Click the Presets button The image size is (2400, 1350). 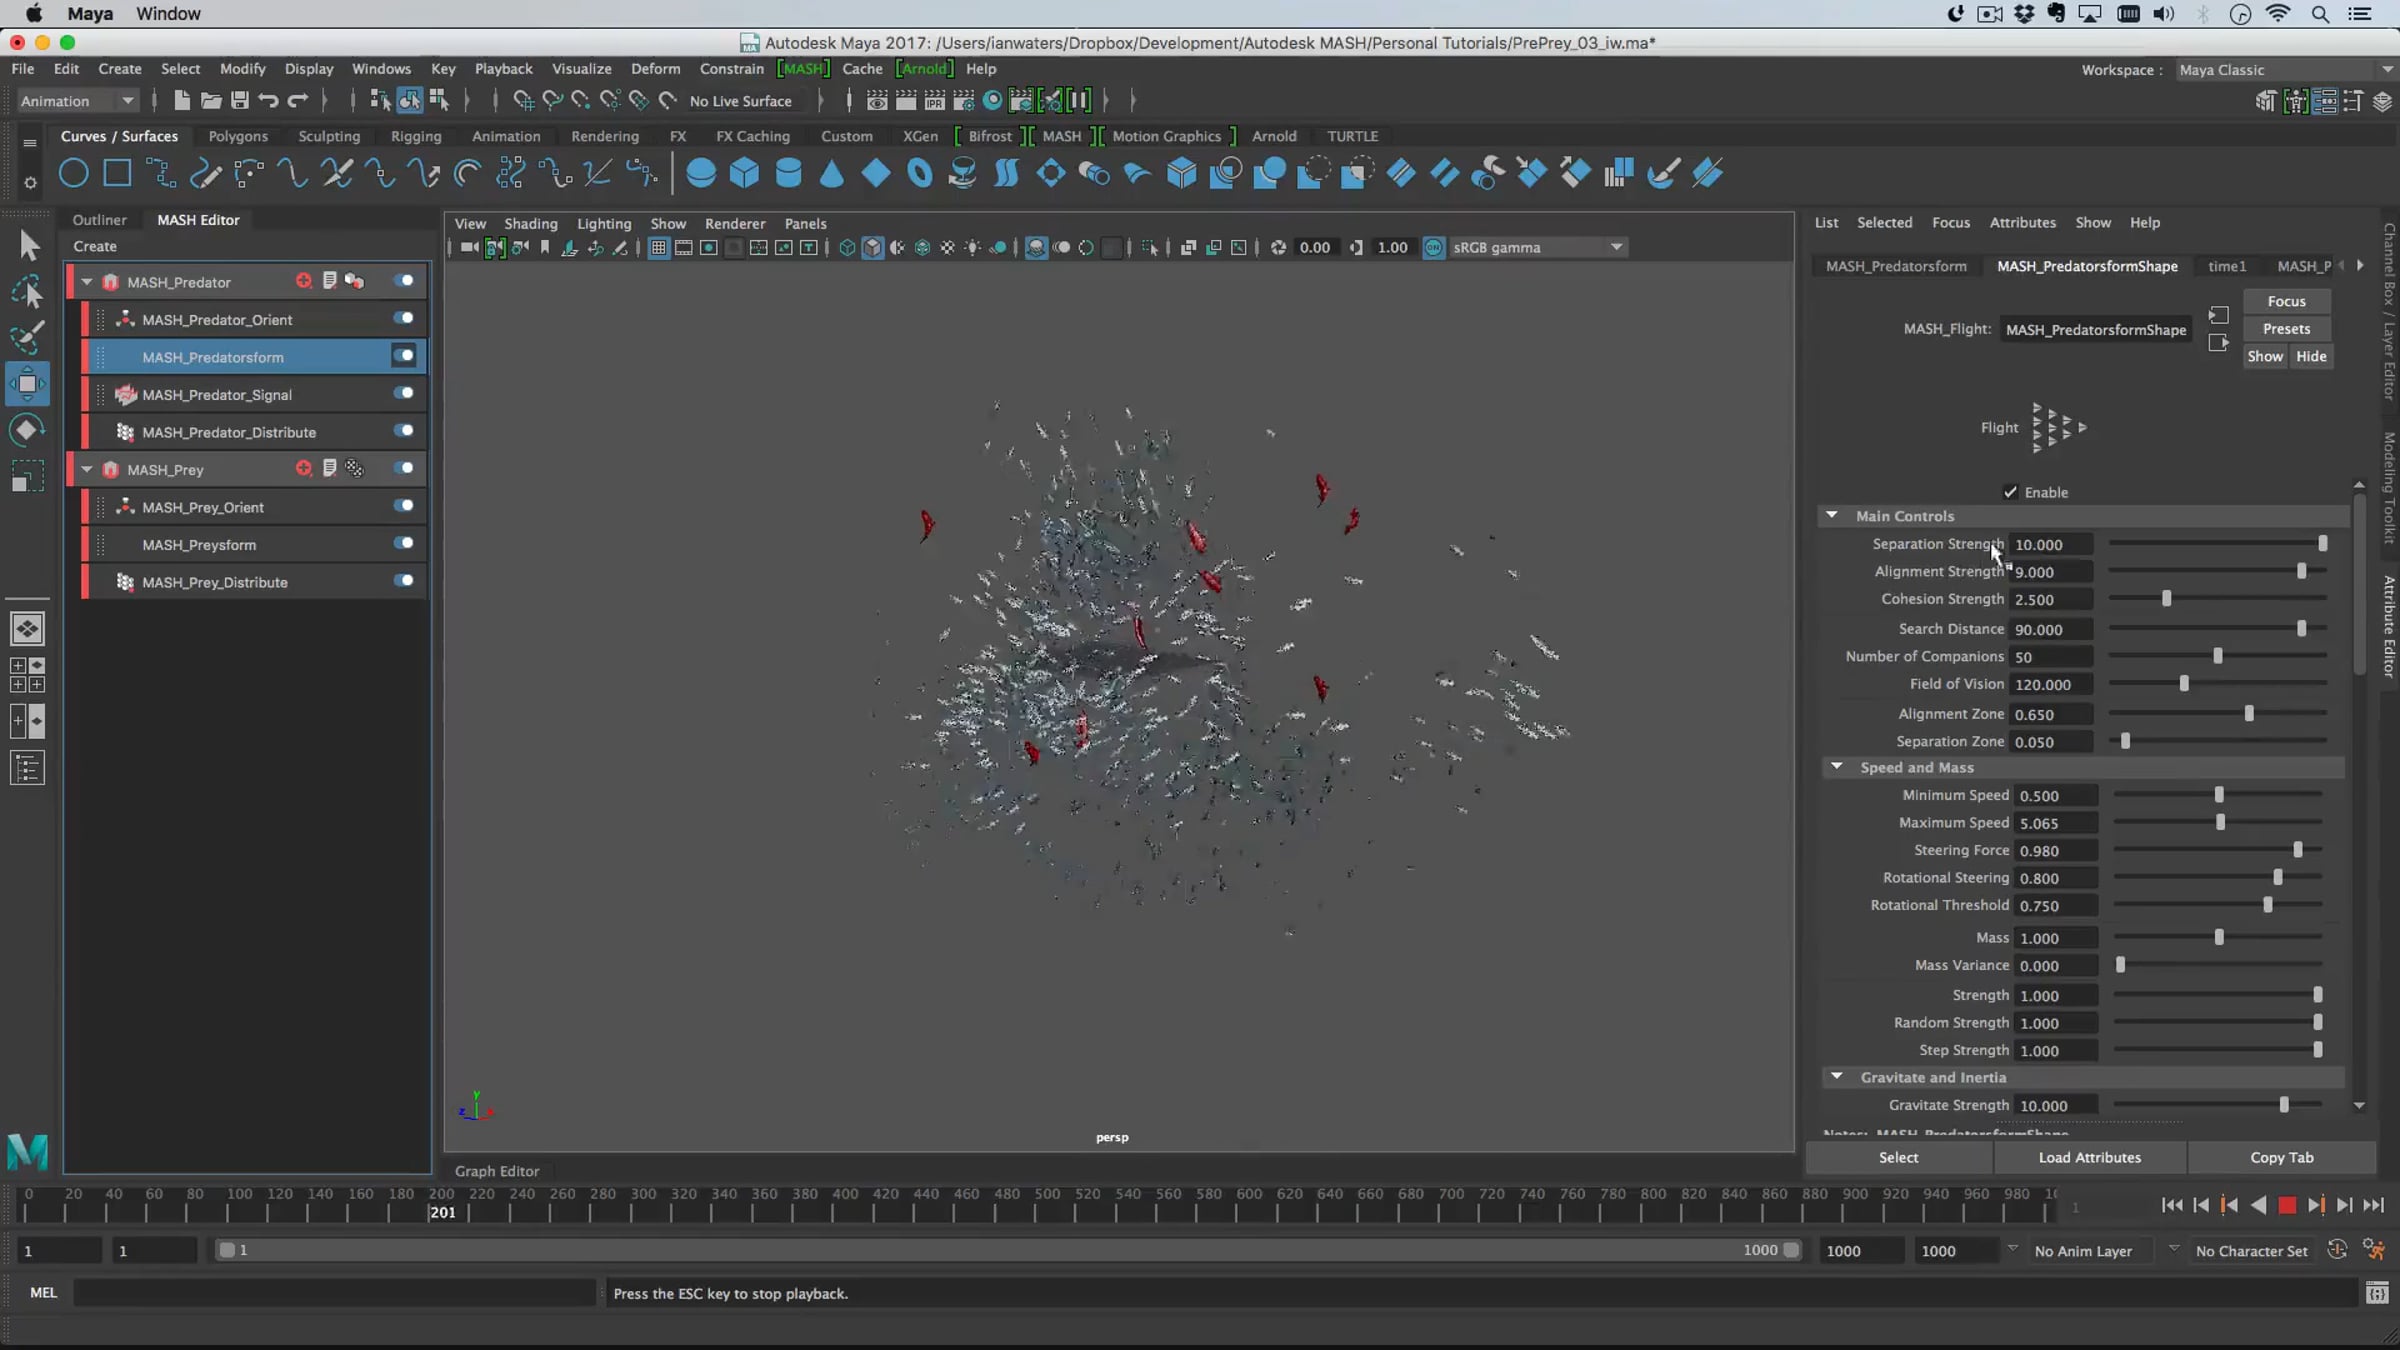click(2287, 328)
